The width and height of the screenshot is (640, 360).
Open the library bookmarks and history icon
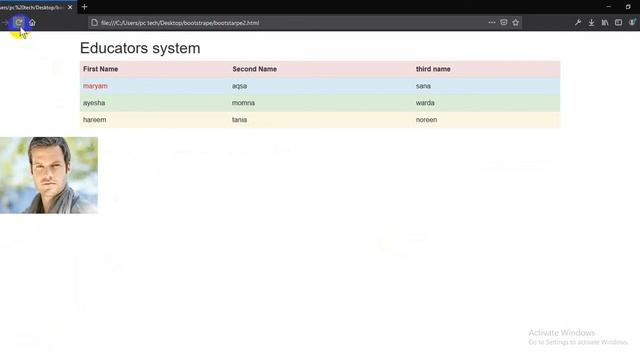[605, 23]
